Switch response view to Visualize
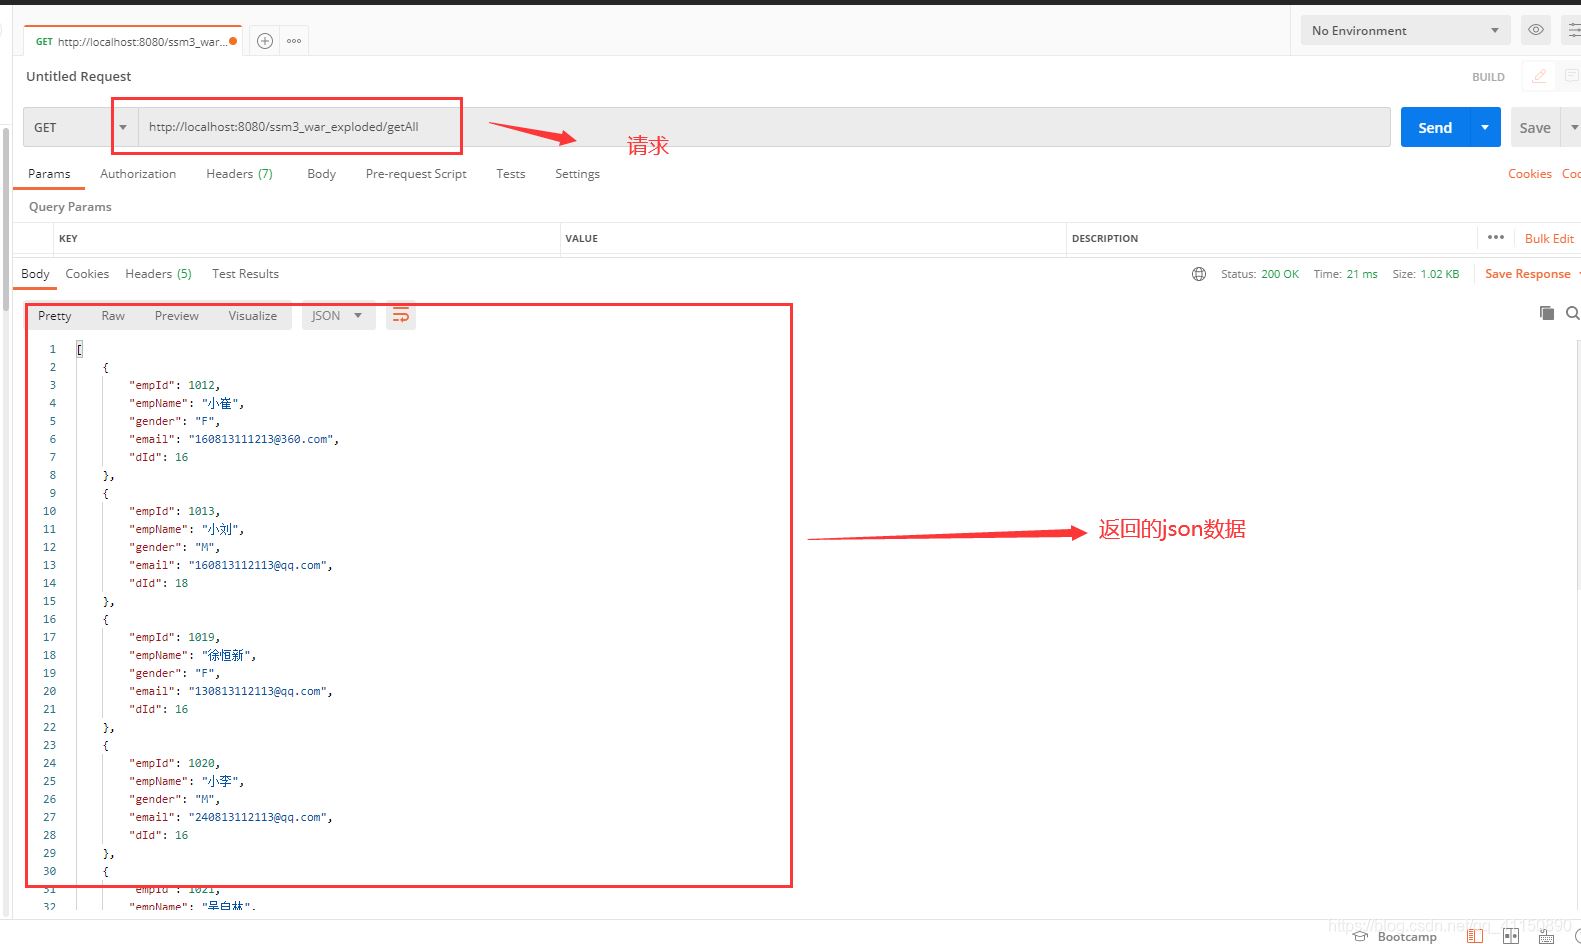Viewport: 1581px width, 944px height. tap(253, 316)
